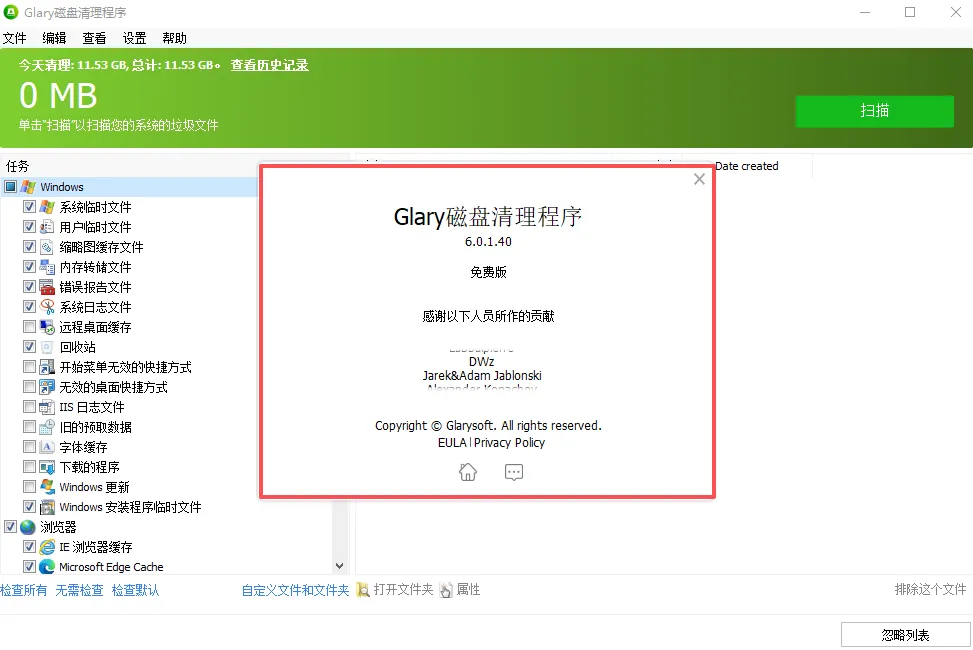Open 自定义文件和文件夹 link
This screenshot has height=650, width=973.
pyautogui.click(x=295, y=590)
